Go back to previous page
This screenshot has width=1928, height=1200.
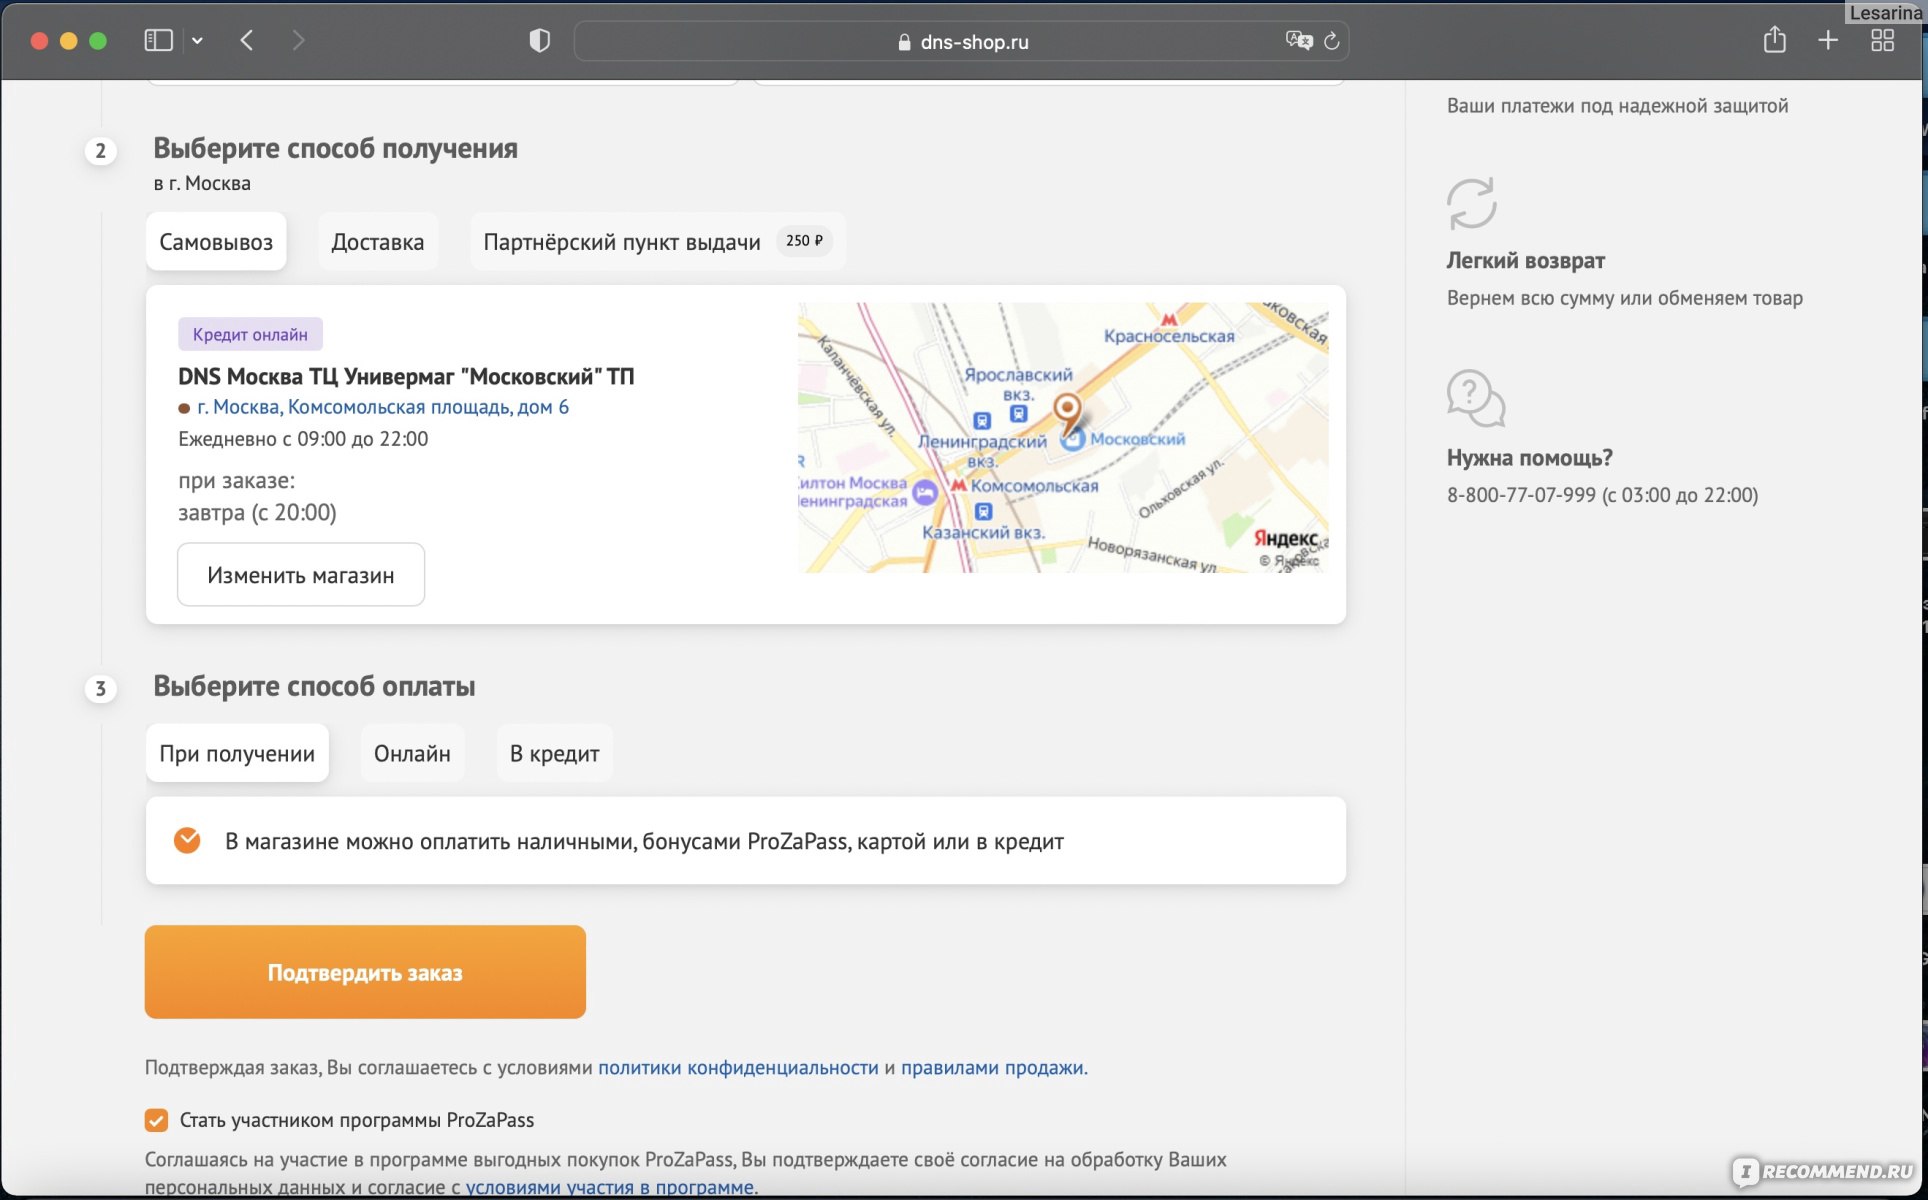pyautogui.click(x=247, y=40)
